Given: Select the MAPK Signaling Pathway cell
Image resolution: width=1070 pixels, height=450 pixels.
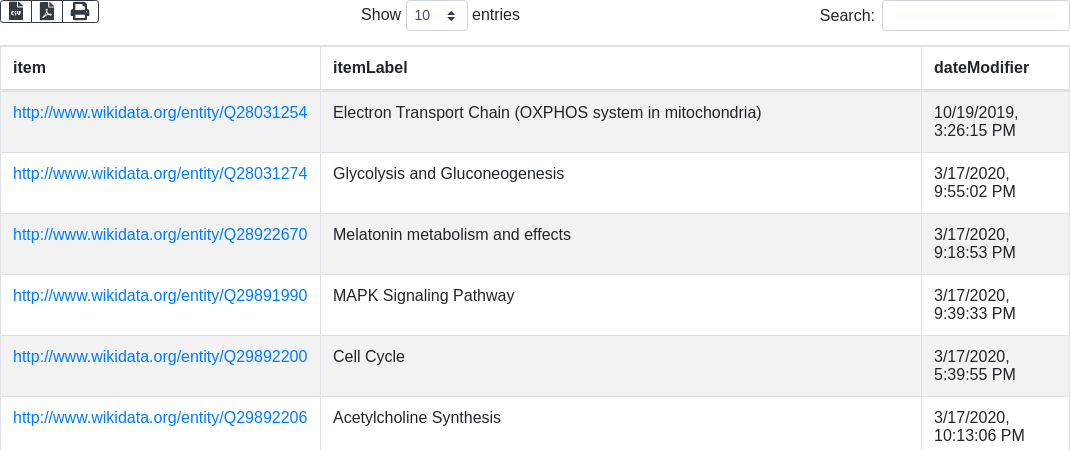Looking at the screenshot, I should click(620, 305).
